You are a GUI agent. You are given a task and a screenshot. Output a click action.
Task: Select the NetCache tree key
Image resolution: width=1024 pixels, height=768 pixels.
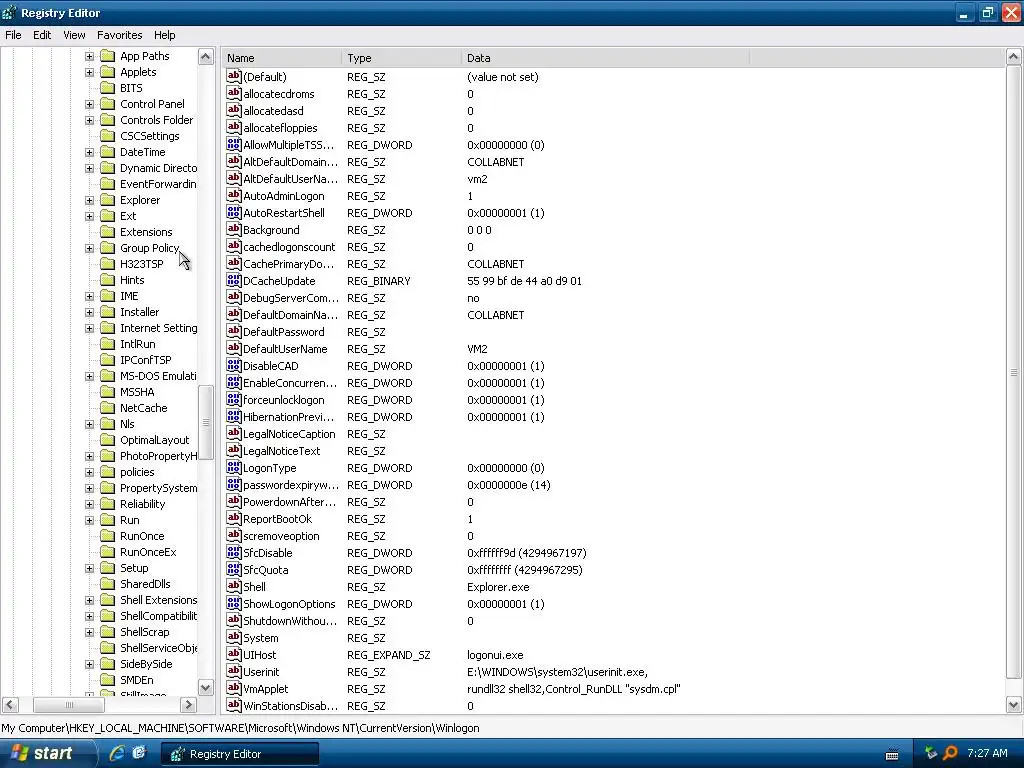144,408
